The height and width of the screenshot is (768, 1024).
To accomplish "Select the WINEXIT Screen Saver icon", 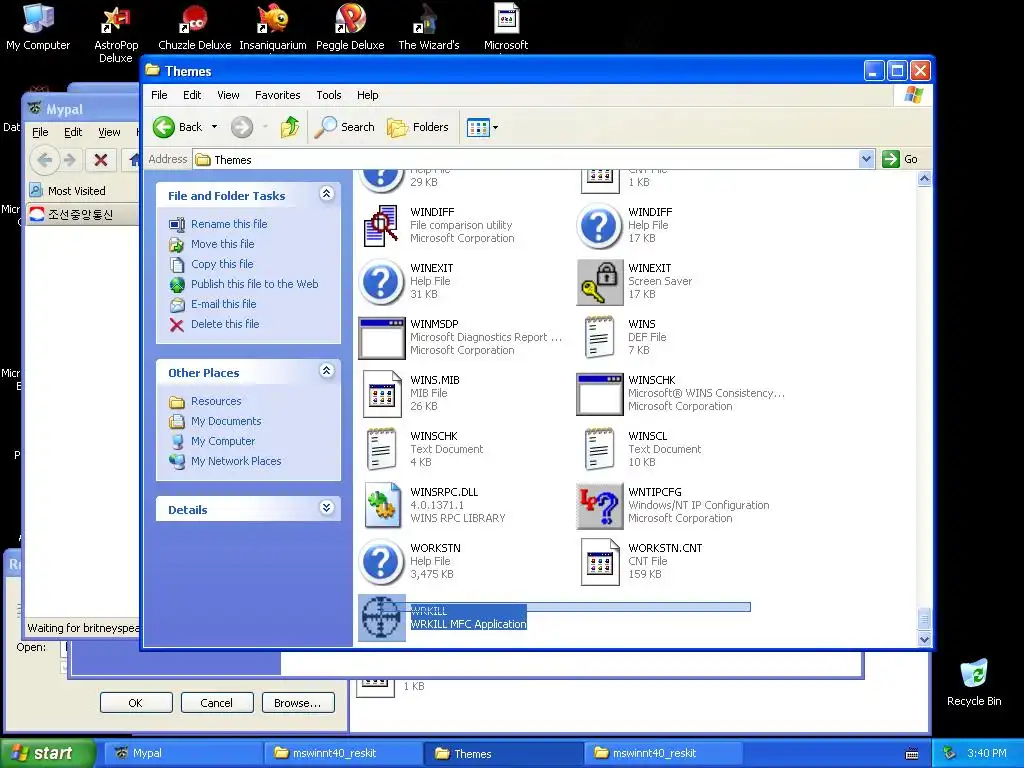I will pos(600,282).
